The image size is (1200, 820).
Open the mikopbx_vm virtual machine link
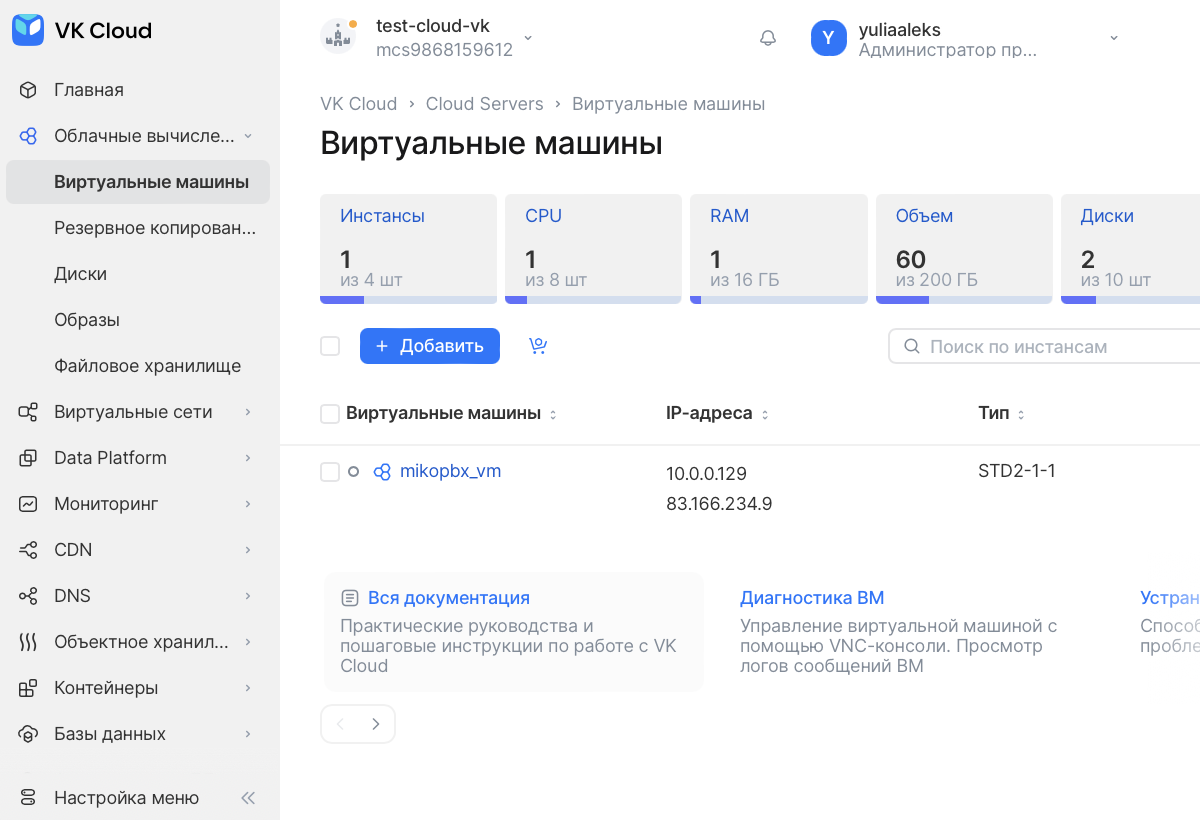pyautogui.click(x=450, y=471)
